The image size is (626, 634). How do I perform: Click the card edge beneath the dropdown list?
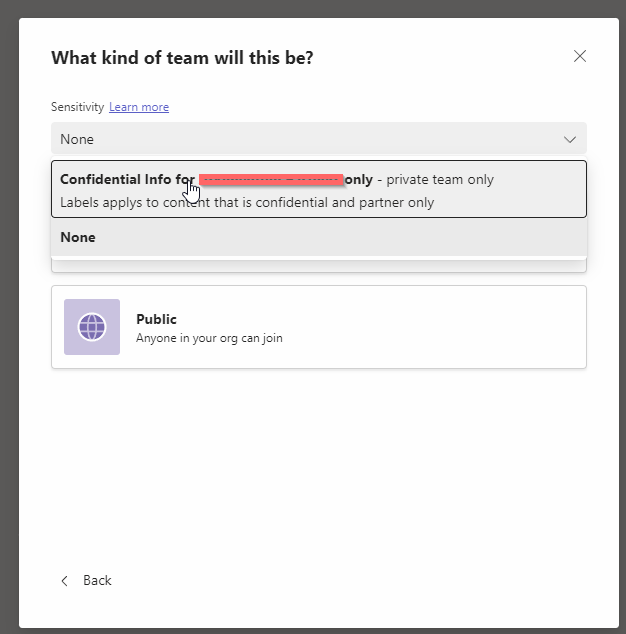point(319,266)
